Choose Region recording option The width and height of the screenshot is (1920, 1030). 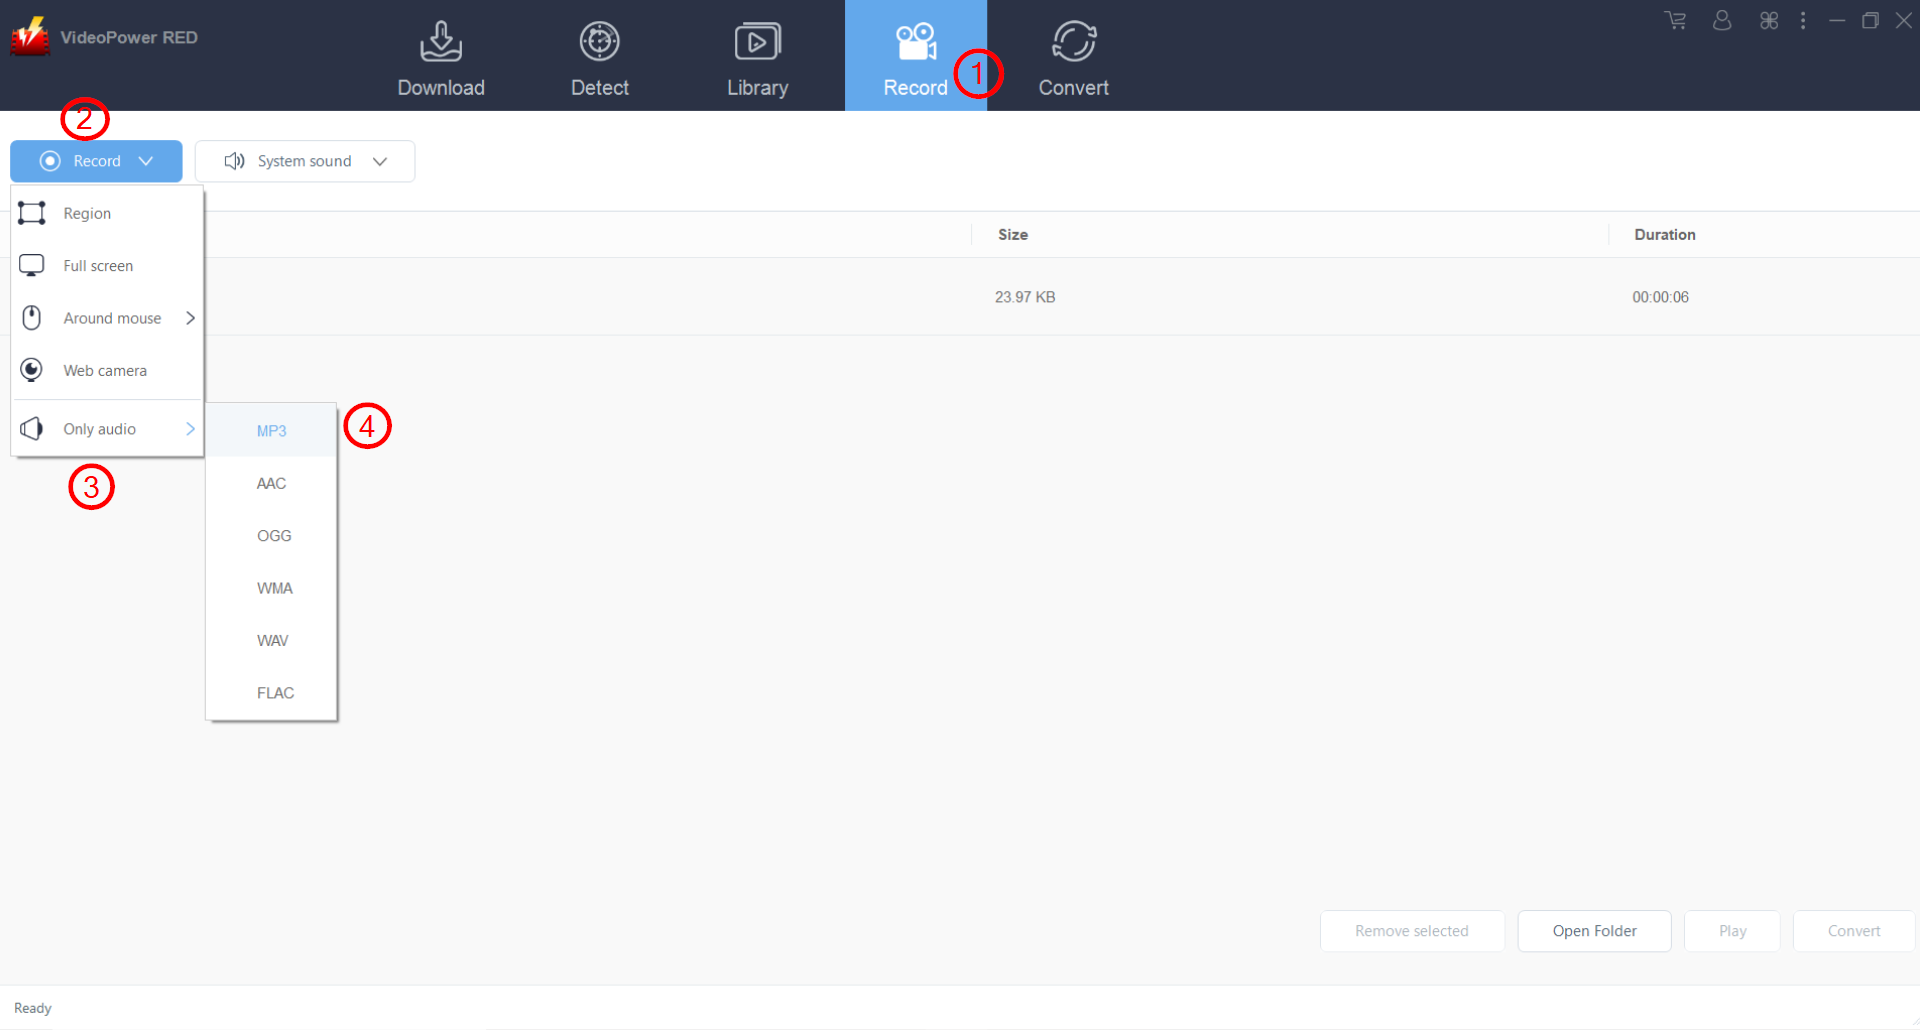(x=88, y=214)
